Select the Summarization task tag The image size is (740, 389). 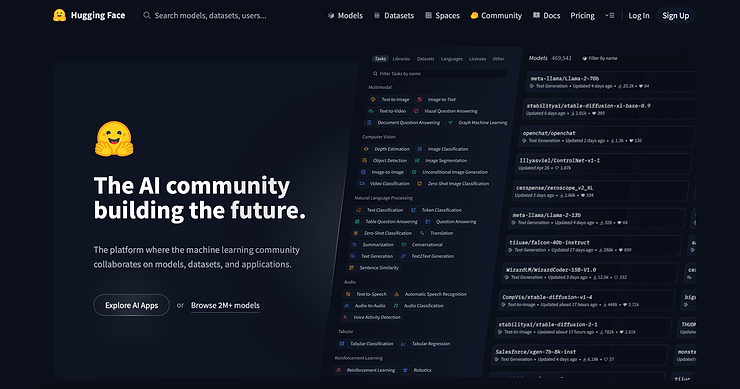(x=373, y=245)
